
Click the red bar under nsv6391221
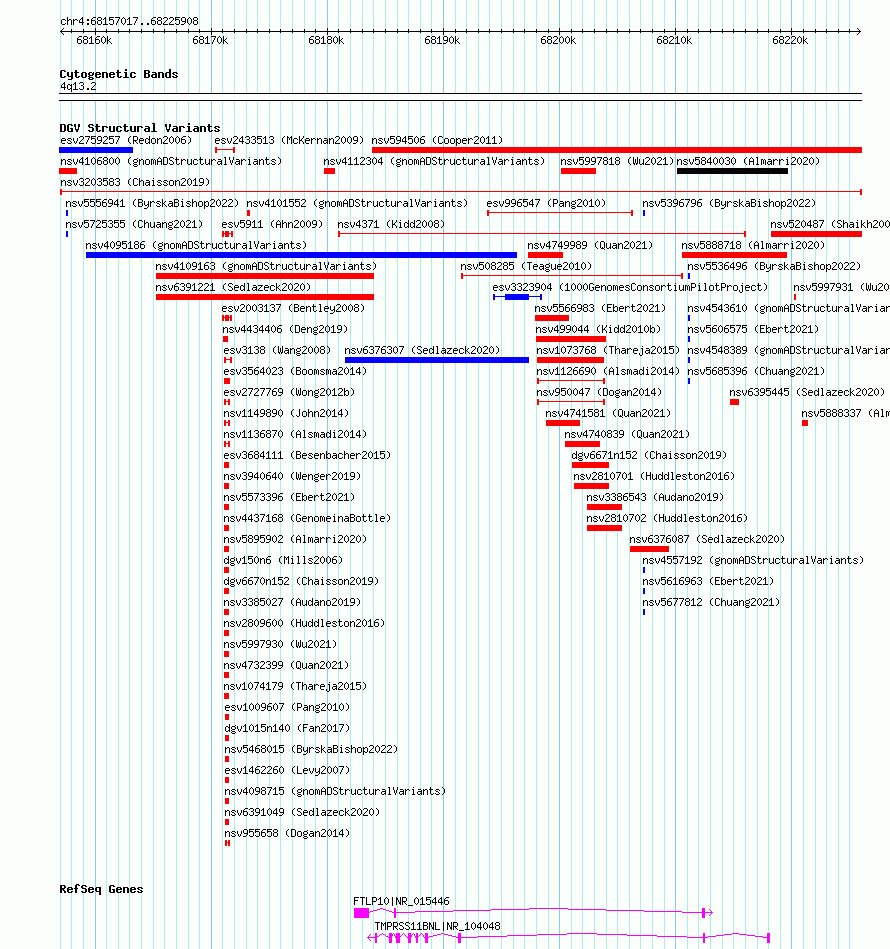pos(265,297)
